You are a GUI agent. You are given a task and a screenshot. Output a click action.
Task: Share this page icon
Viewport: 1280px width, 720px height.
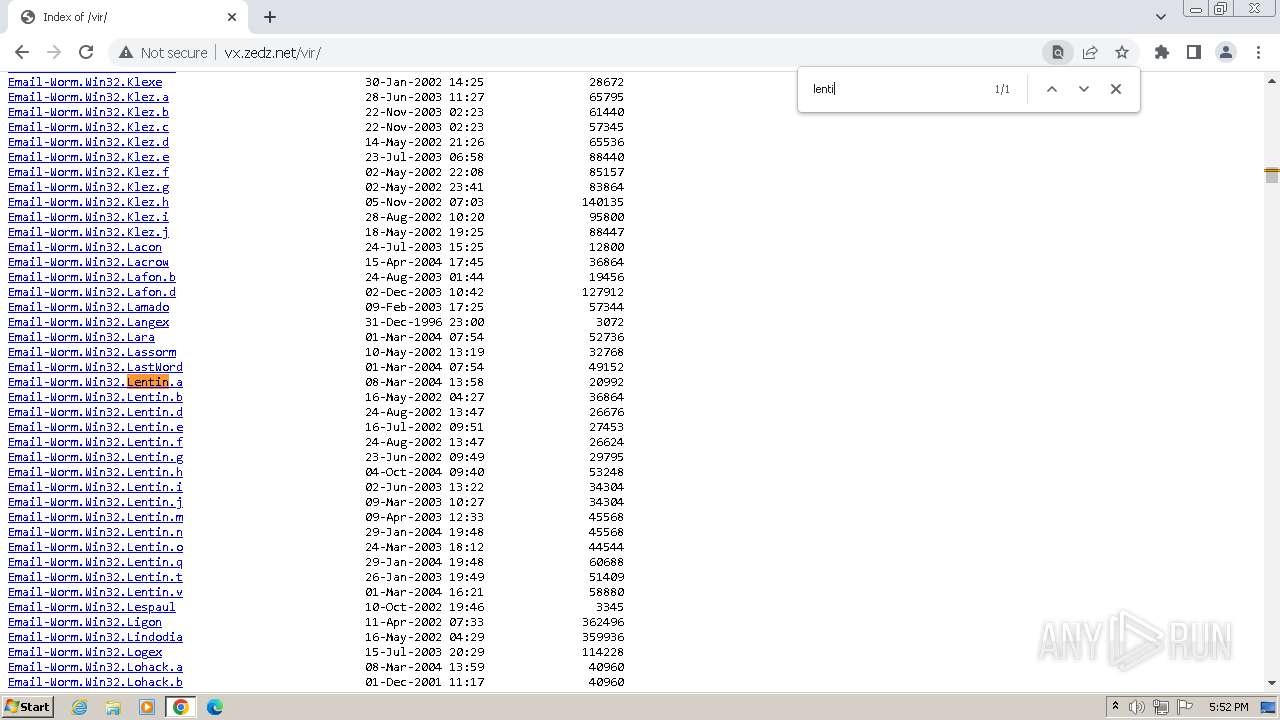[x=1090, y=53]
